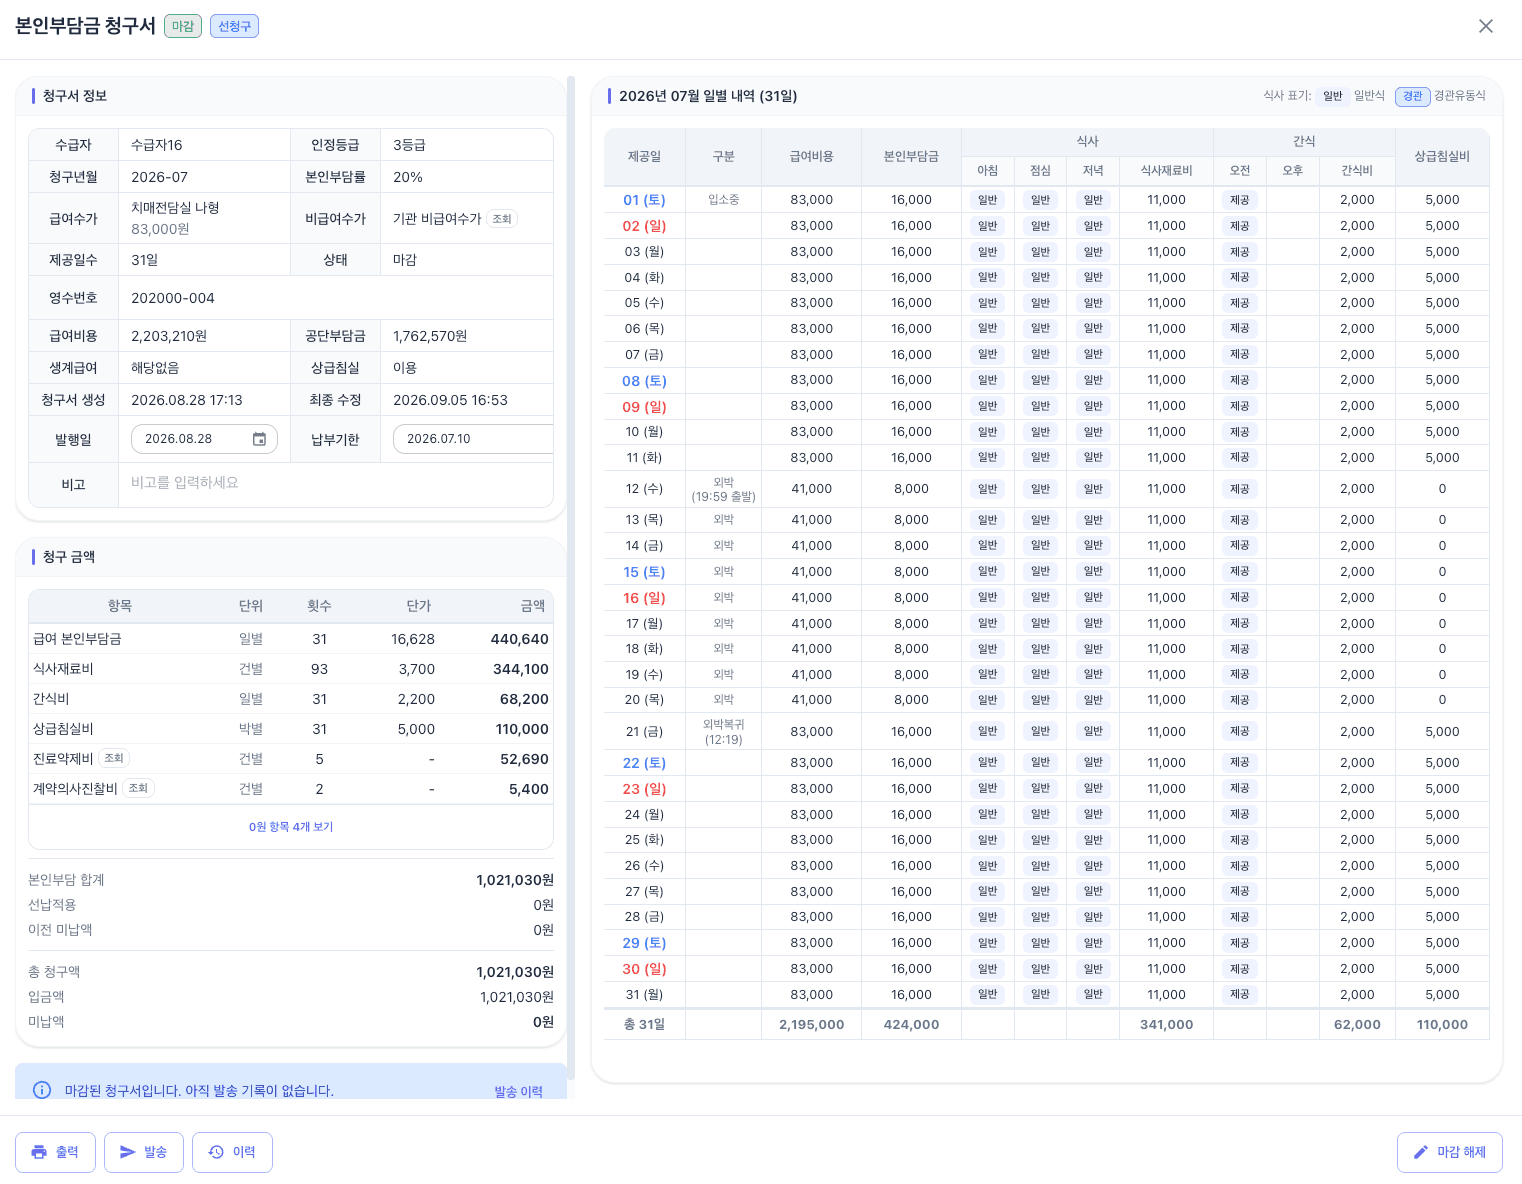Image resolution: width=1522 pixels, height=1184 pixels.
Task: Open 조회 next to 기관 비급여수가
Action: point(502,219)
